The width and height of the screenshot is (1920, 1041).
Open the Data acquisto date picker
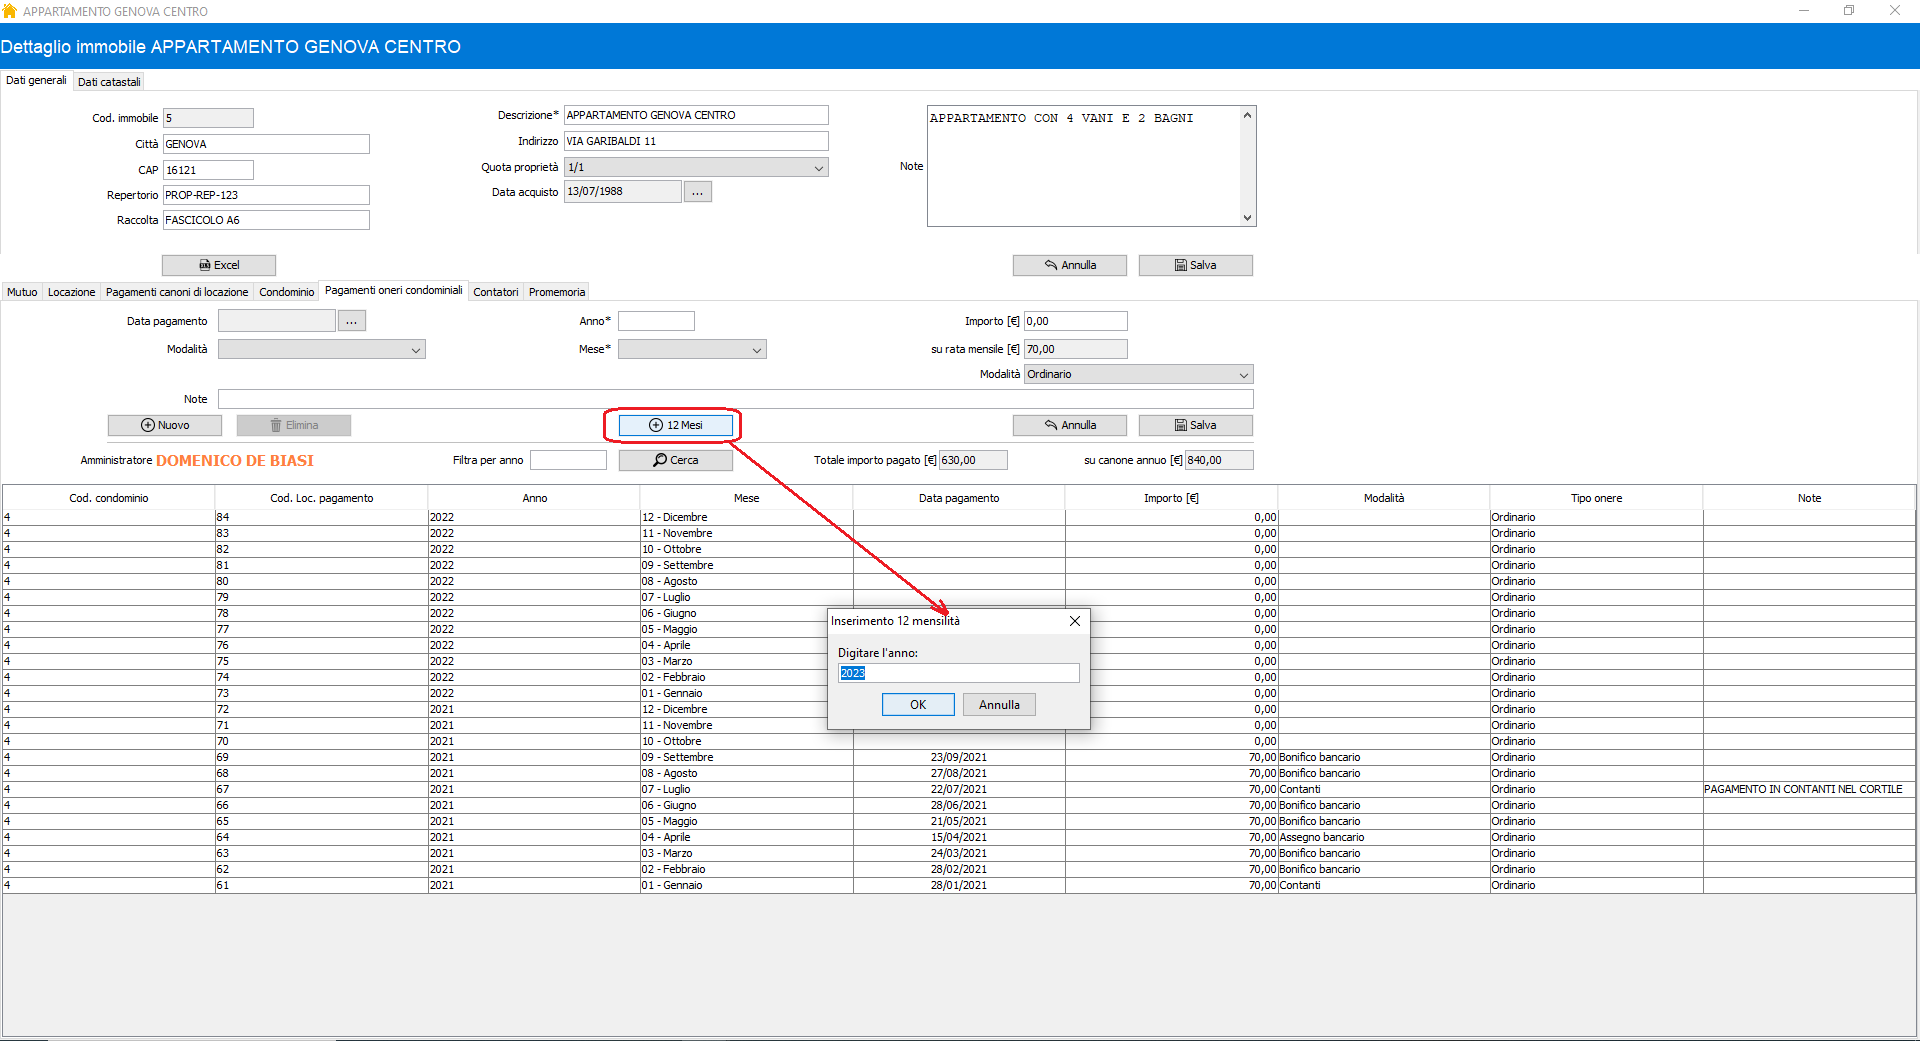697,192
